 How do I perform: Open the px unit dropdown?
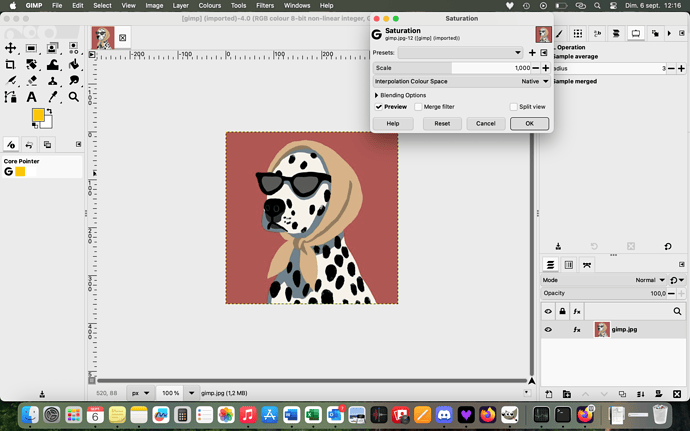tap(141, 393)
